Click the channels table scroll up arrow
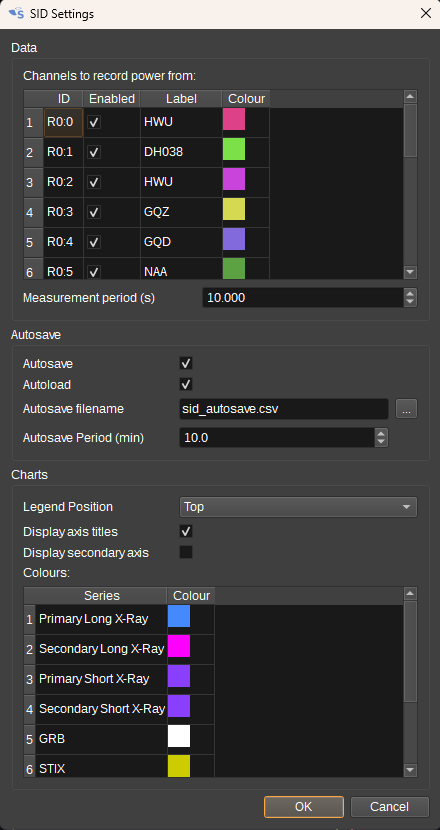 [x=410, y=96]
